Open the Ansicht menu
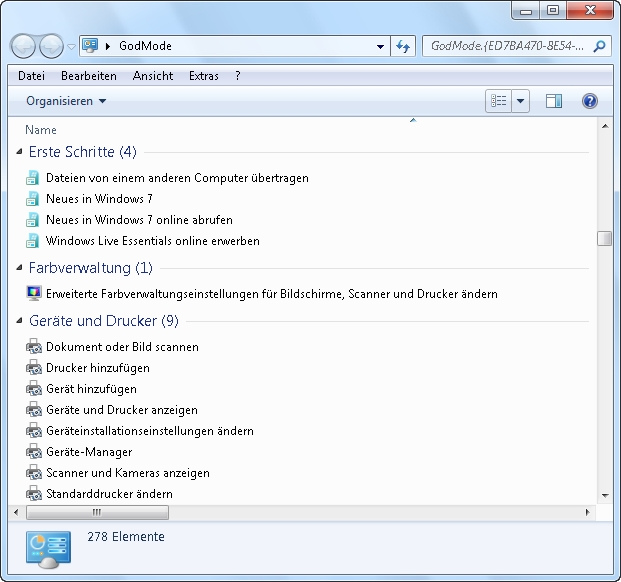The image size is (621, 582). pyautogui.click(x=152, y=76)
